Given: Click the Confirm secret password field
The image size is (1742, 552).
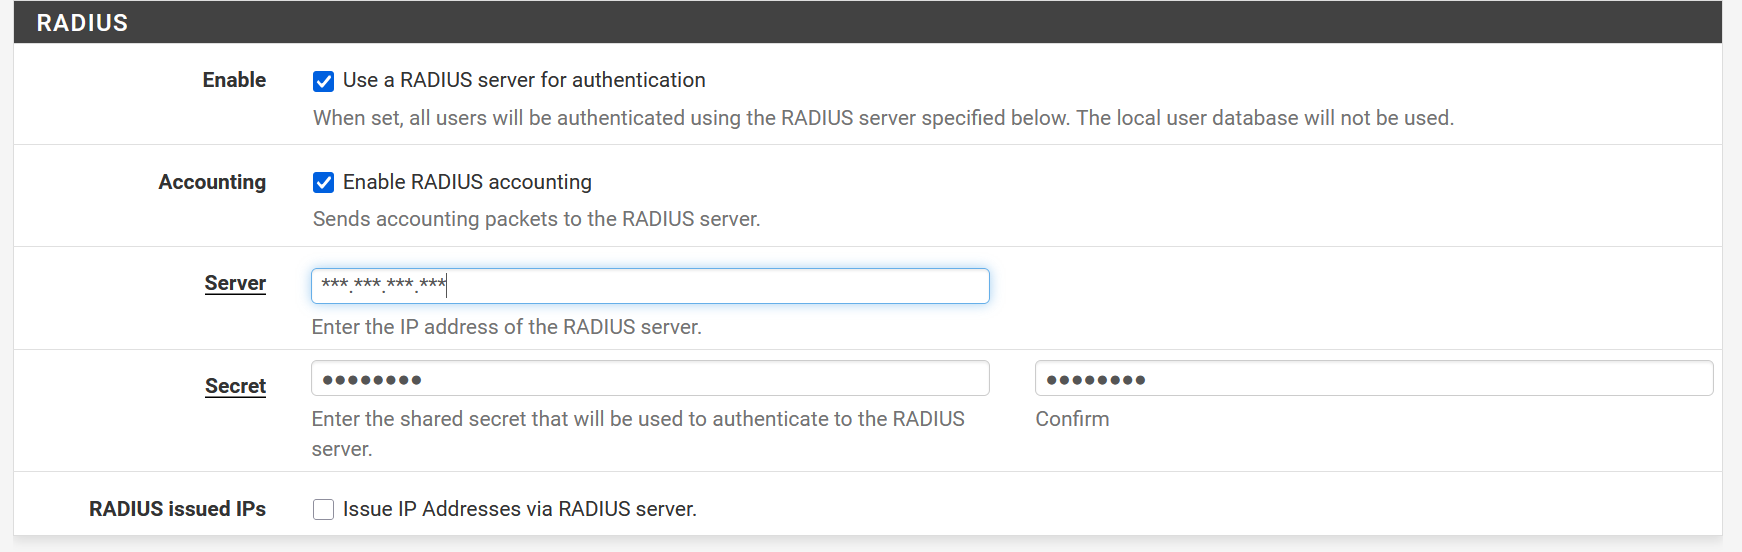Looking at the screenshot, I should coord(1373,379).
